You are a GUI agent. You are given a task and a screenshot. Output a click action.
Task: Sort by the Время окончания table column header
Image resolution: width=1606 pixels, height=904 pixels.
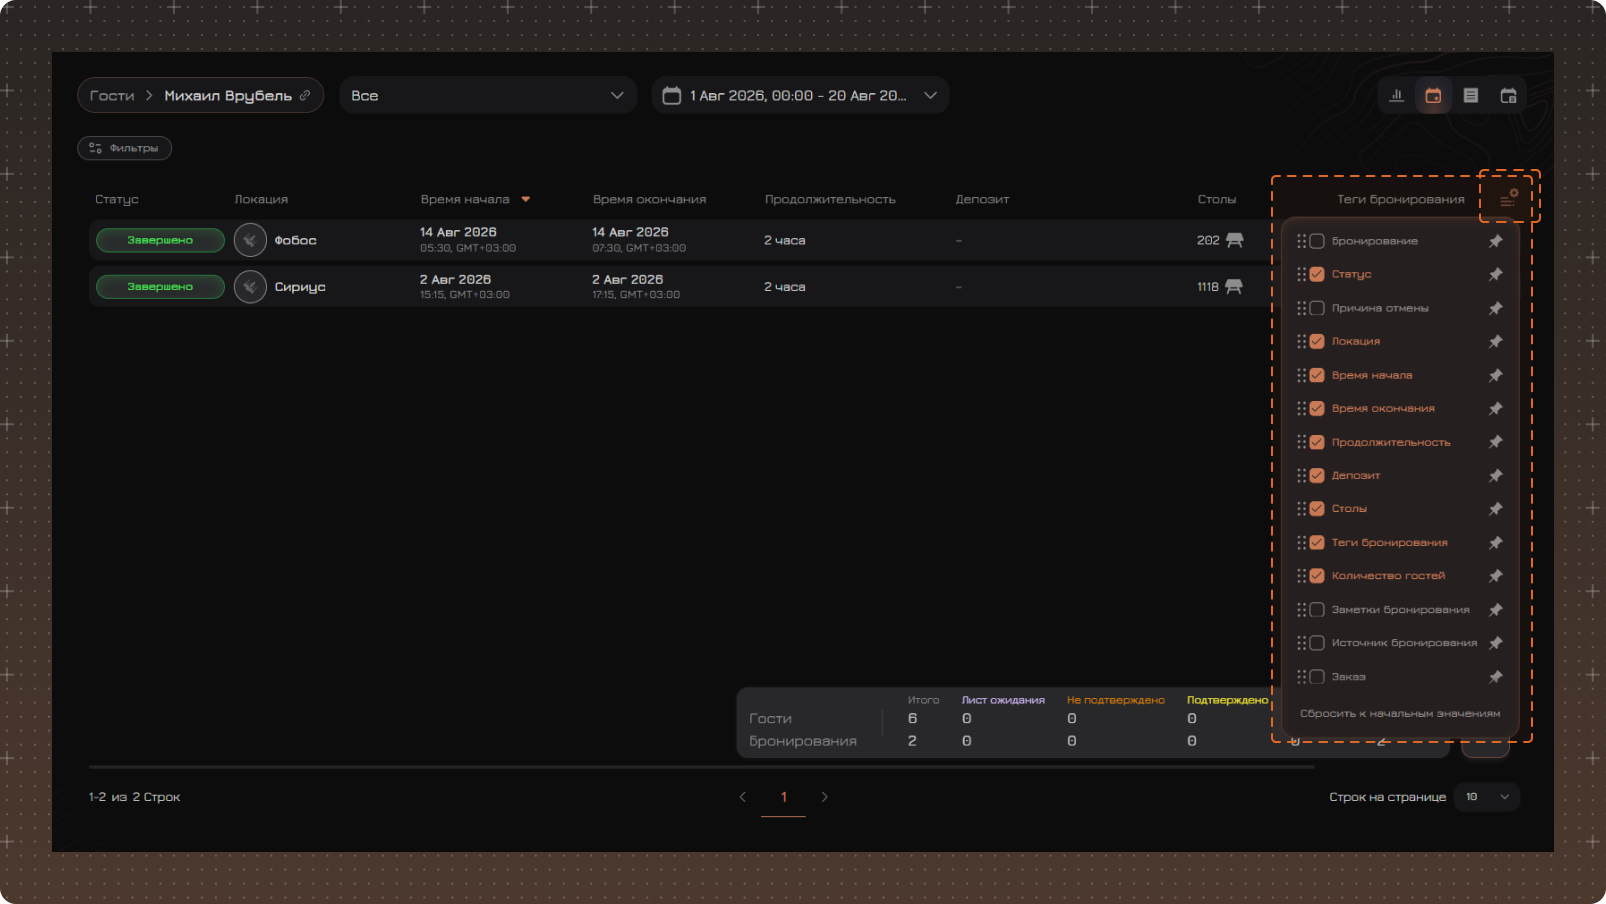[x=649, y=200]
